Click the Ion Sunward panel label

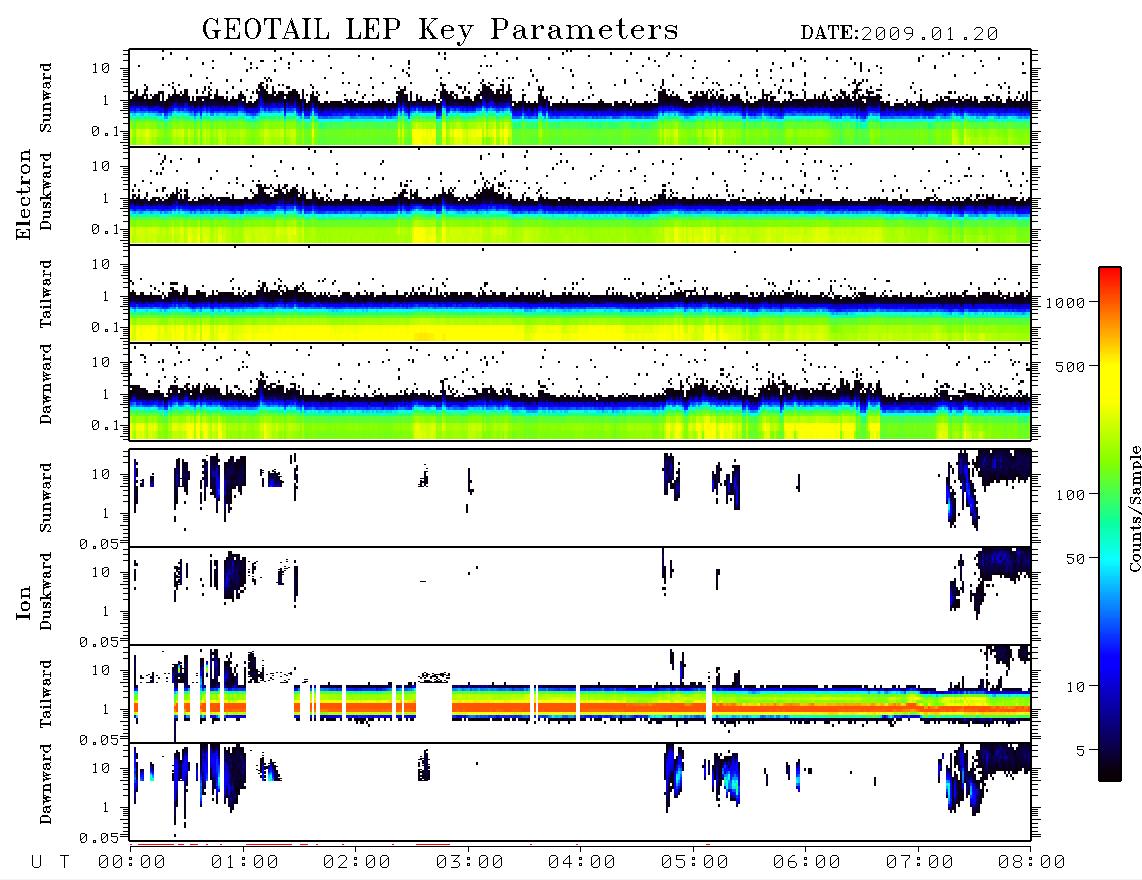pos(46,498)
